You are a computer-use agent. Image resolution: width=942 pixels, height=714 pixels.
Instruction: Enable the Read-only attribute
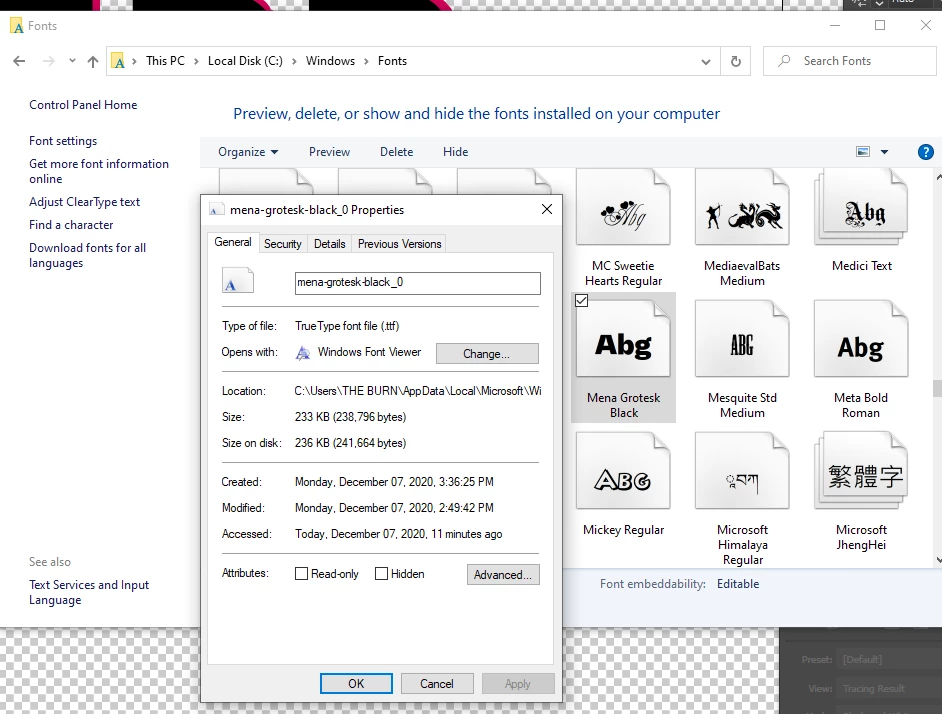click(302, 574)
